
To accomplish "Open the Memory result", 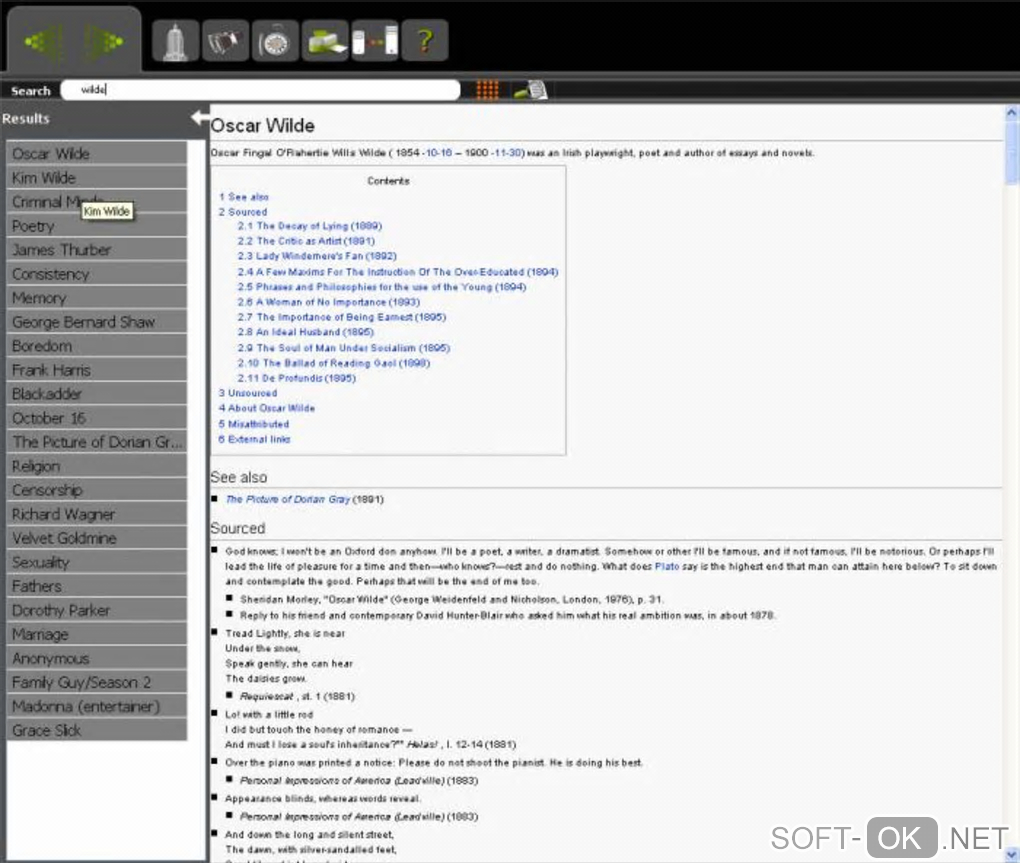I will click(x=96, y=298).
